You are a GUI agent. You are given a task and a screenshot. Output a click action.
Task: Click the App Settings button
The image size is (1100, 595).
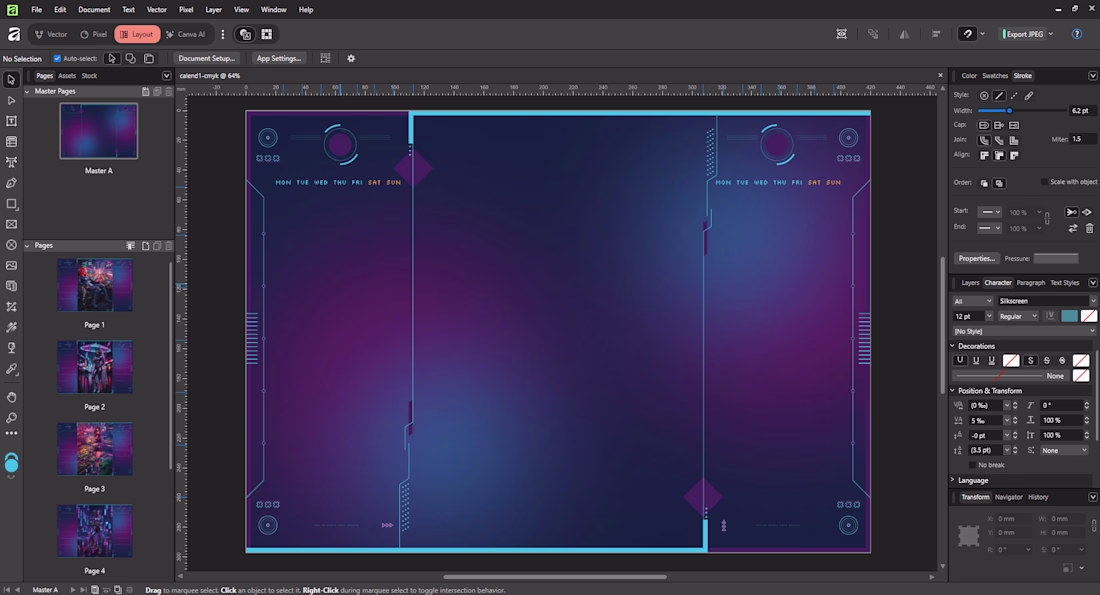(x=279, y=58)
